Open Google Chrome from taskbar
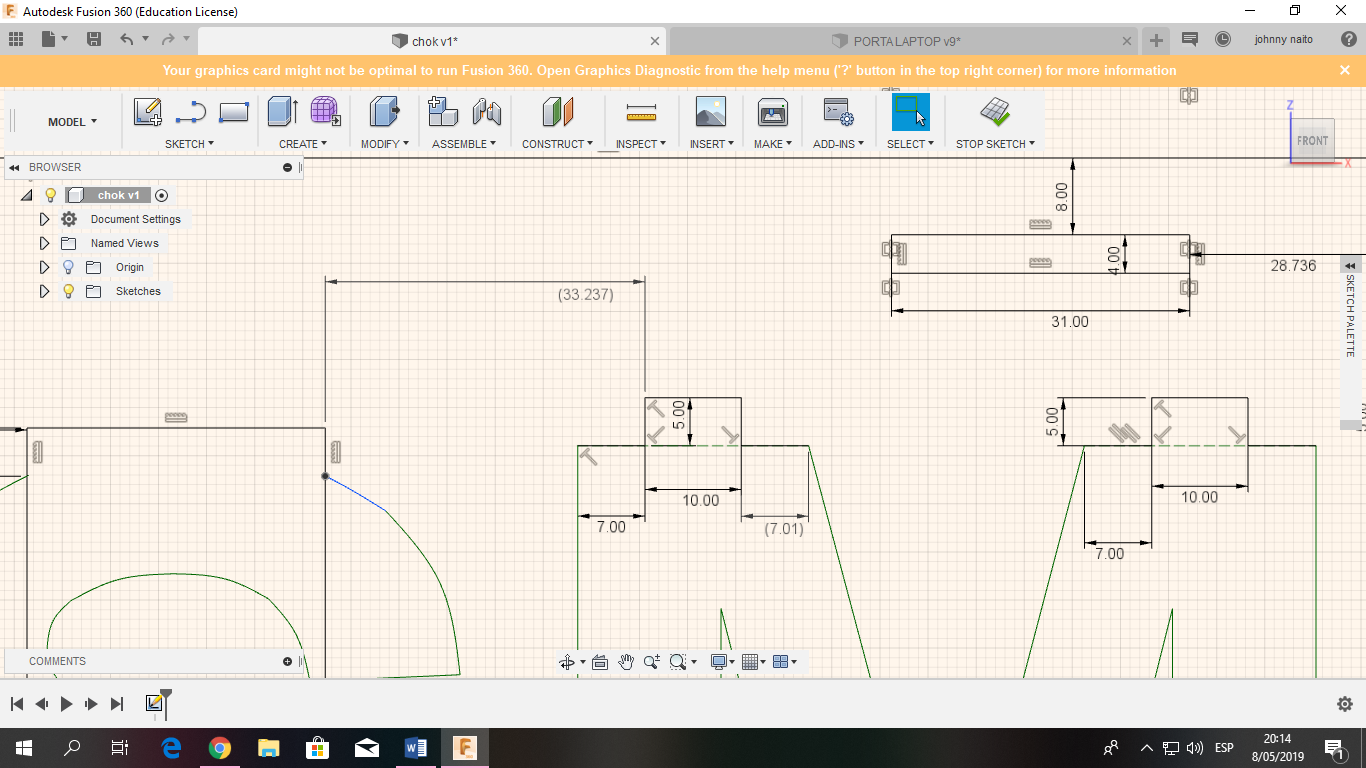Image resolution: width=1366 pixels, height=768 pixels. 220,747
